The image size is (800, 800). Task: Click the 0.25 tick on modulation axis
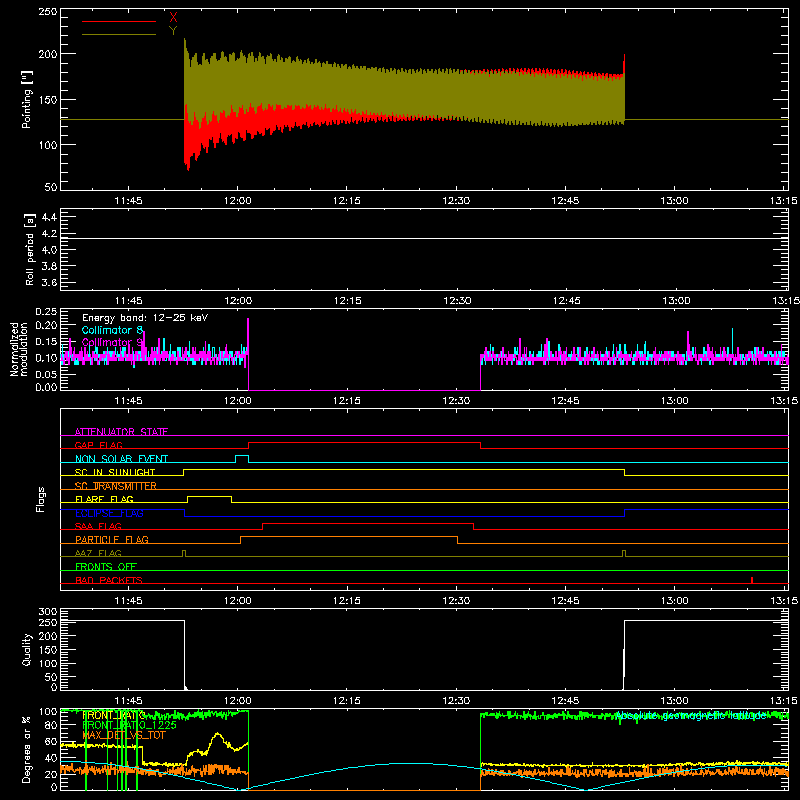(46, 312)
